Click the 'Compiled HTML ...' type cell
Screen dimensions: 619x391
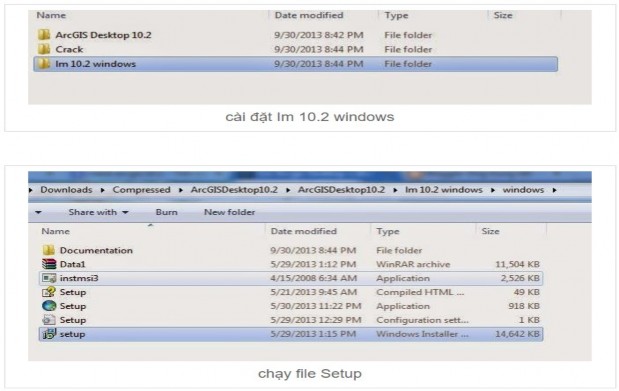coord(420,292)
